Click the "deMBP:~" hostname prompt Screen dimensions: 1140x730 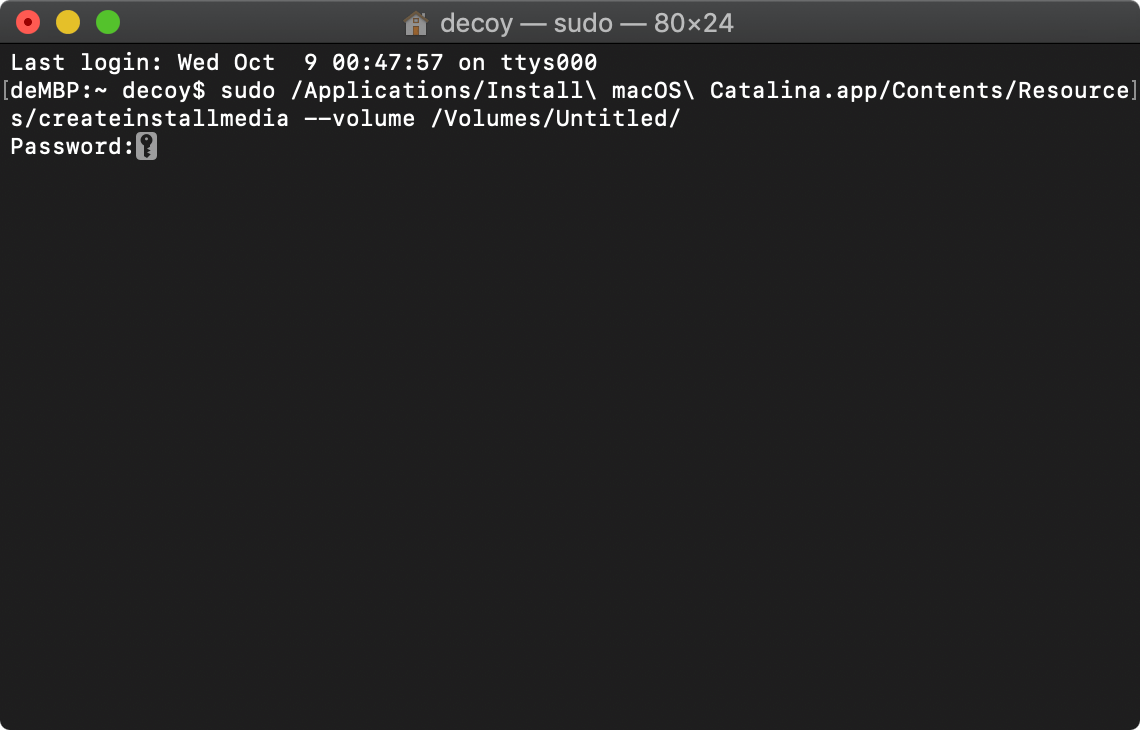(x=59, y=91)
